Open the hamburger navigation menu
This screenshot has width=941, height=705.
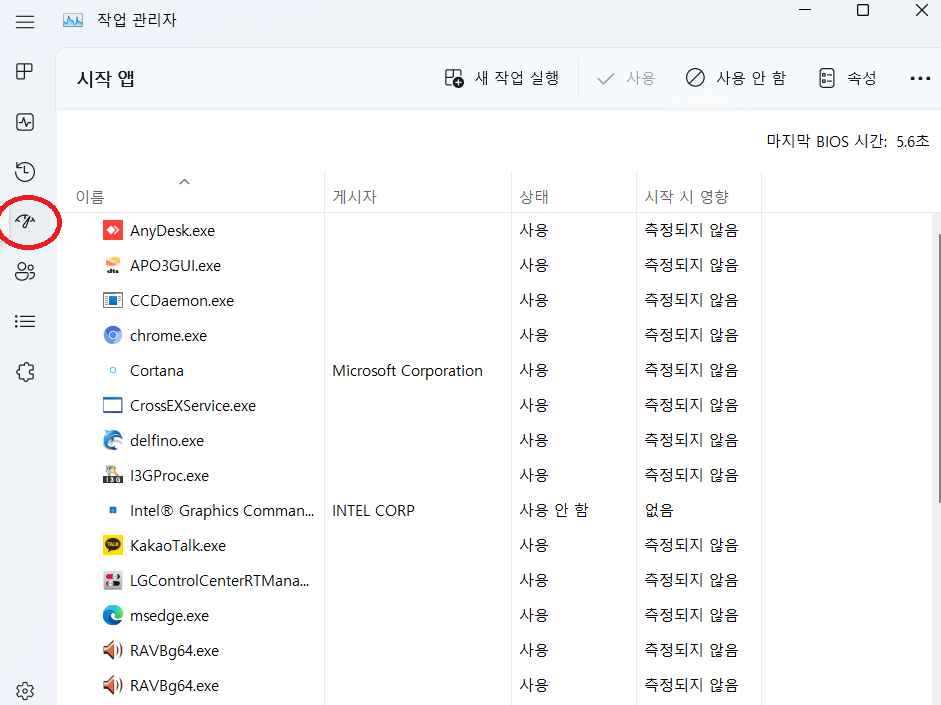tap(25, 22)
